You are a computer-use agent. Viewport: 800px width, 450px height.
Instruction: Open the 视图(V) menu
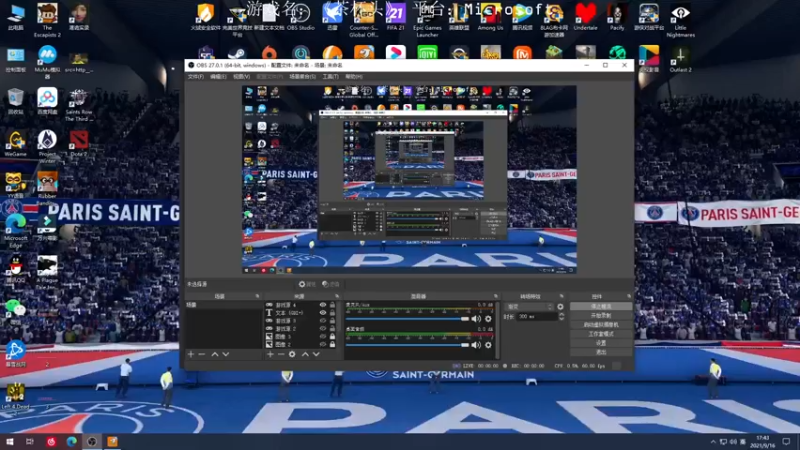(x=241, y=77)
